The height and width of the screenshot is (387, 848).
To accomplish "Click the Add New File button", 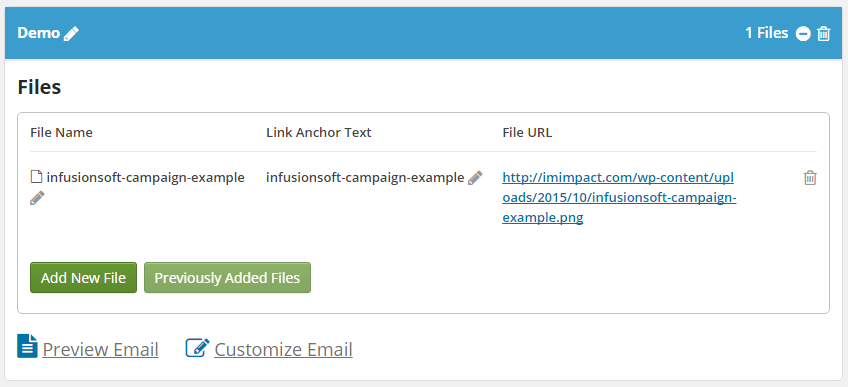I will (x=83, y=278).
